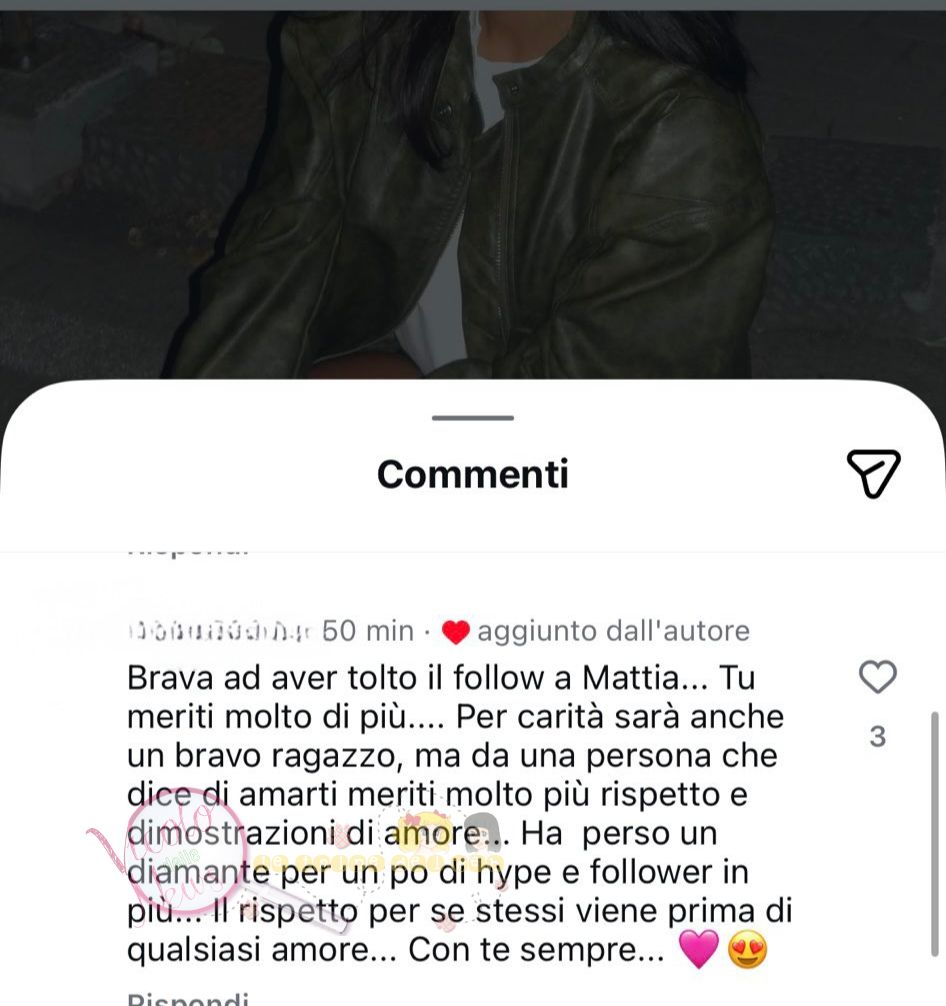The width and height of the screenshot is (946, 1006).
Task: Tap the dimmed photo behind the comments
Action: tap(473, 192)
